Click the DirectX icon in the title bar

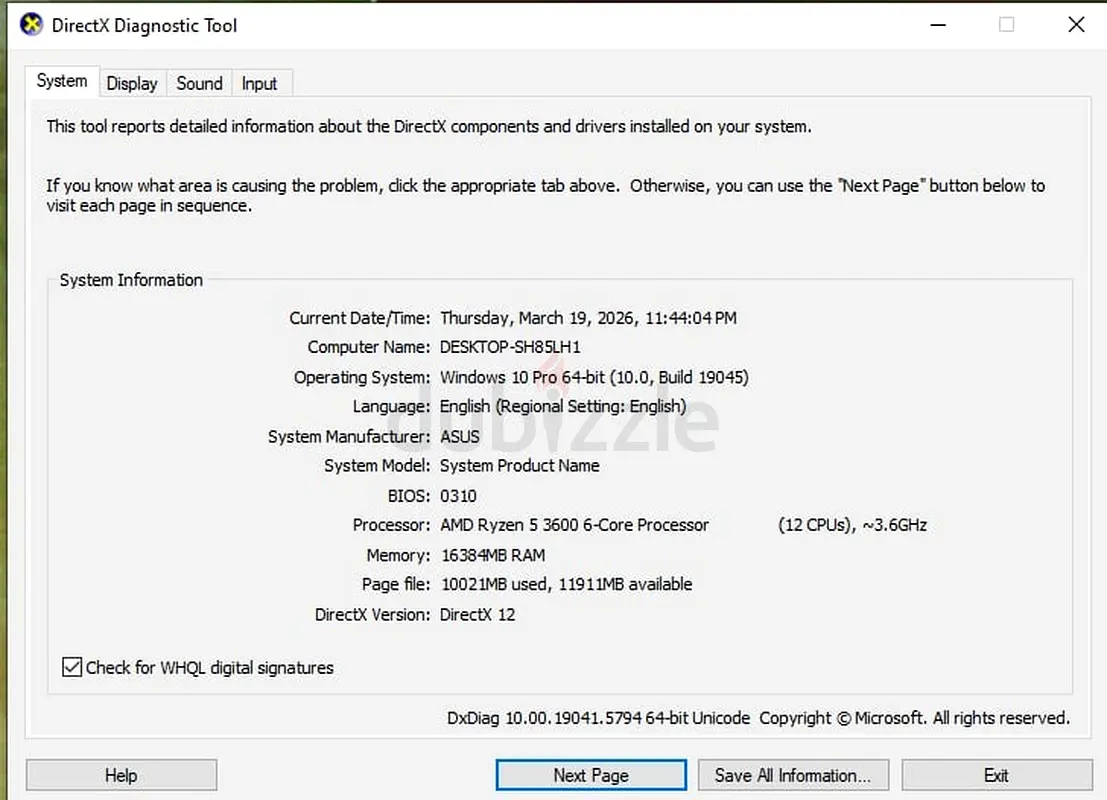tap(31, 25)
